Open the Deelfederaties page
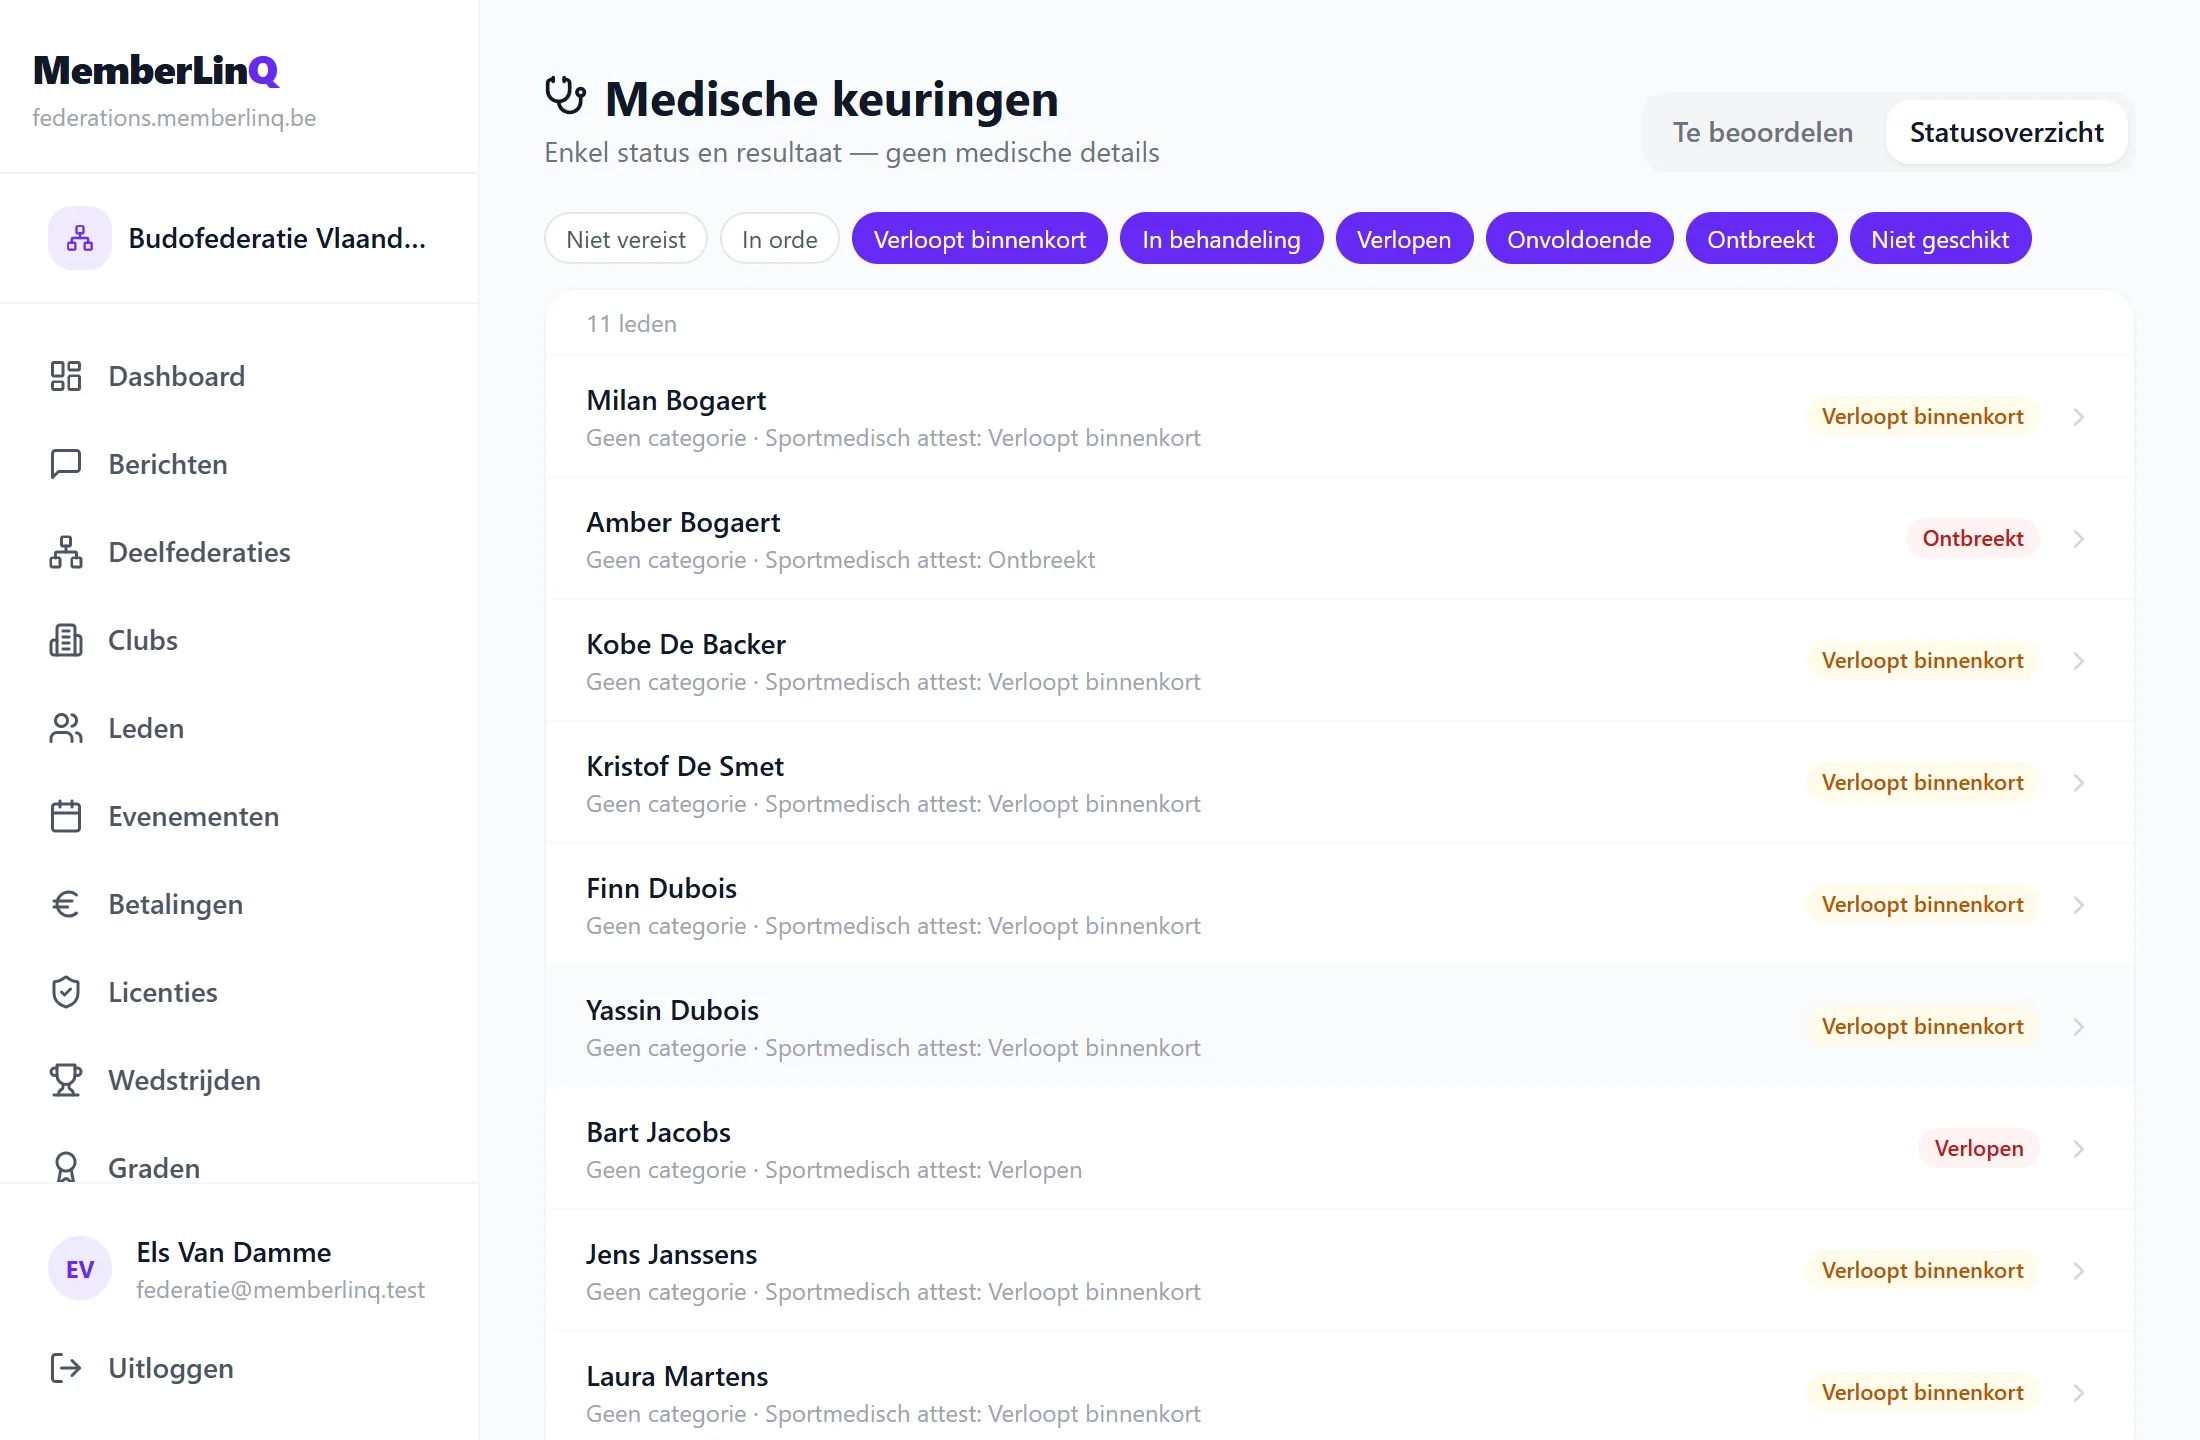The image size is (2200, 1440). (239, 552)
